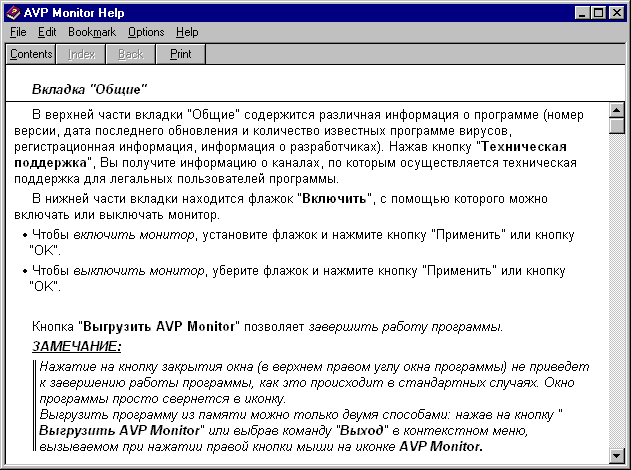The width and height of the screenshot is (631, 470).
Task: Click the scroll up arrow
Action: (616, 111)
